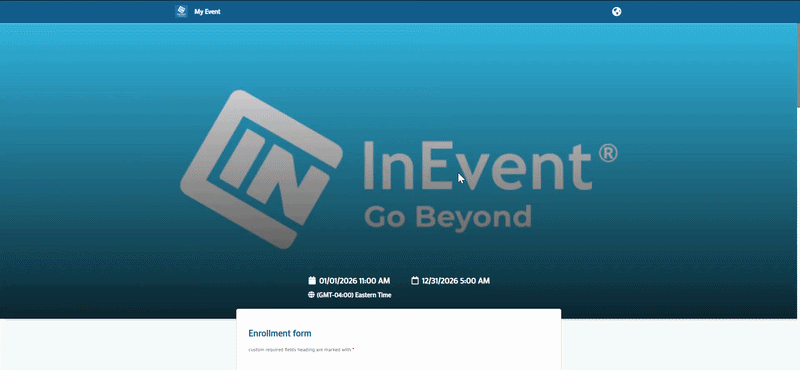Viewport: 800px width, 370px height.
Task: Open the language globe icon
Action: click(x=616, y=12)
